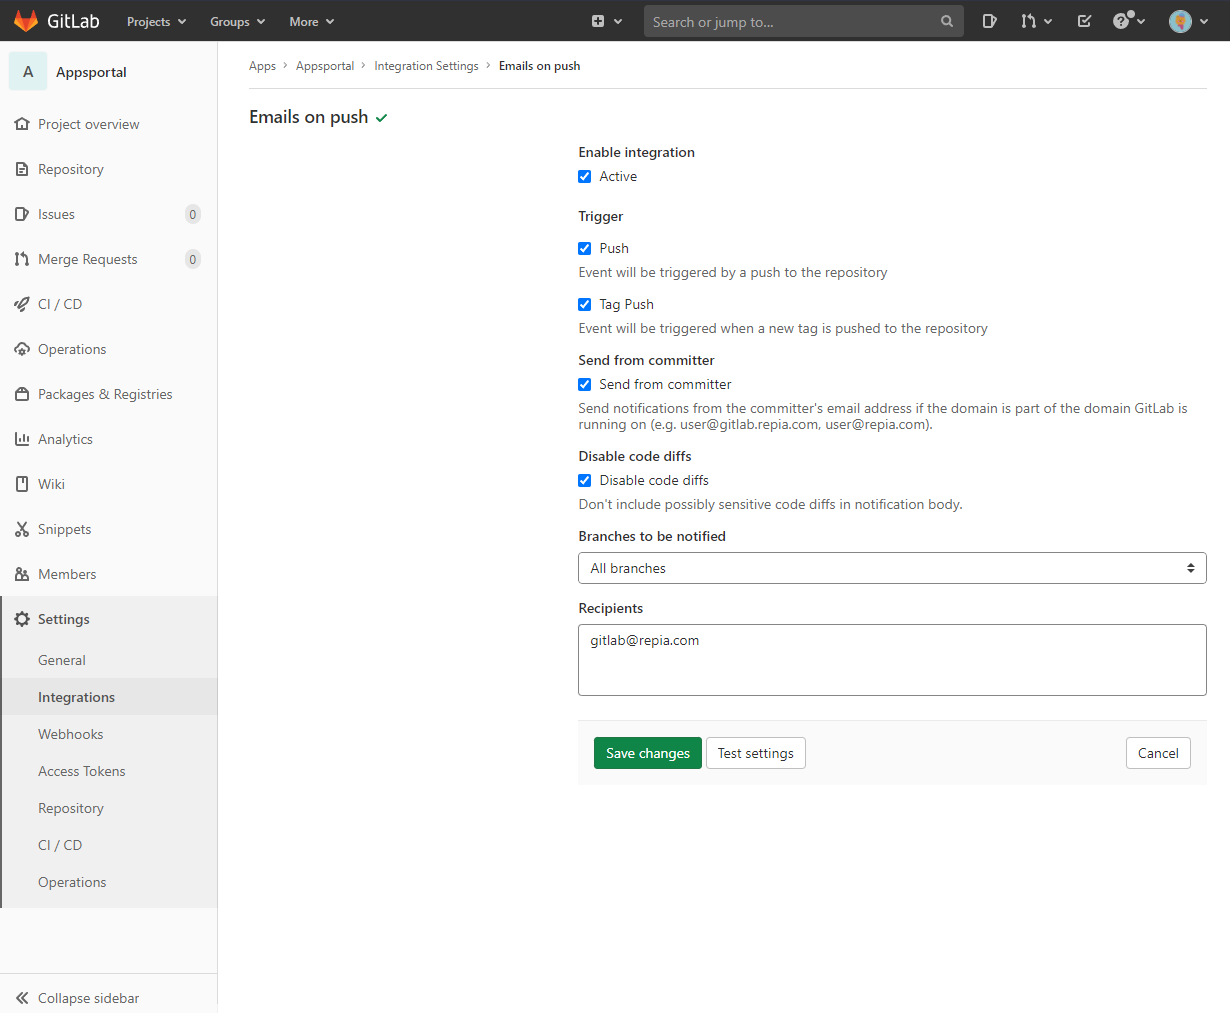Screen dimensions: 1230x1013
Task: Open the To-Do list checkmark icon
Action: coord(1084,21)
